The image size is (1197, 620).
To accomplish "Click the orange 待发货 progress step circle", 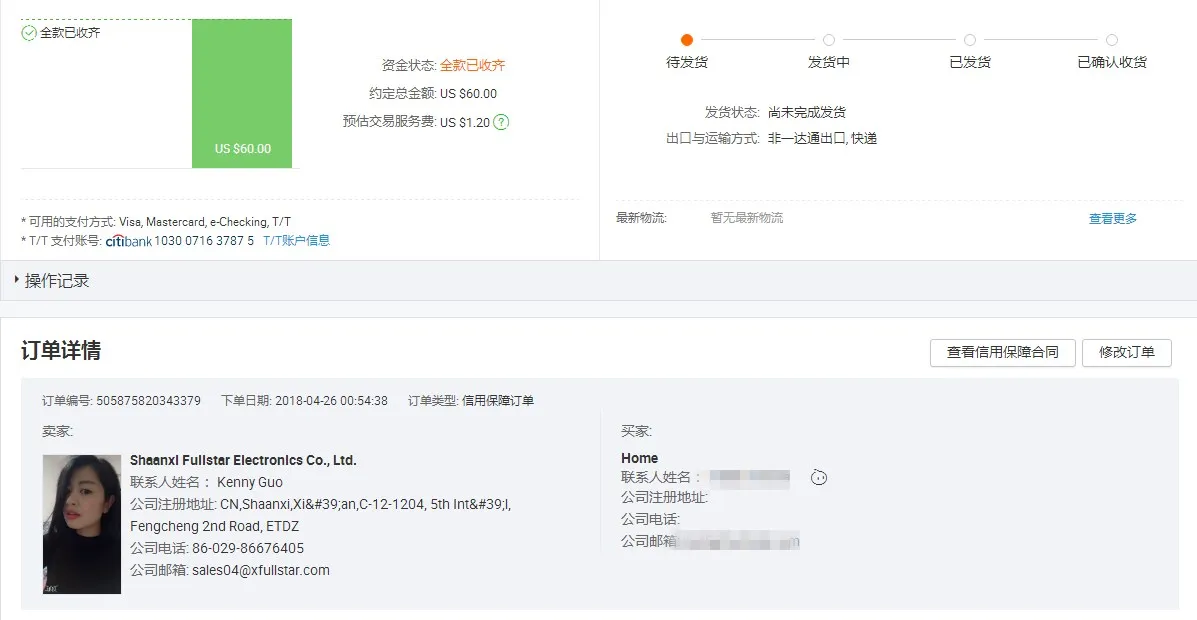I will click(687, 40).
